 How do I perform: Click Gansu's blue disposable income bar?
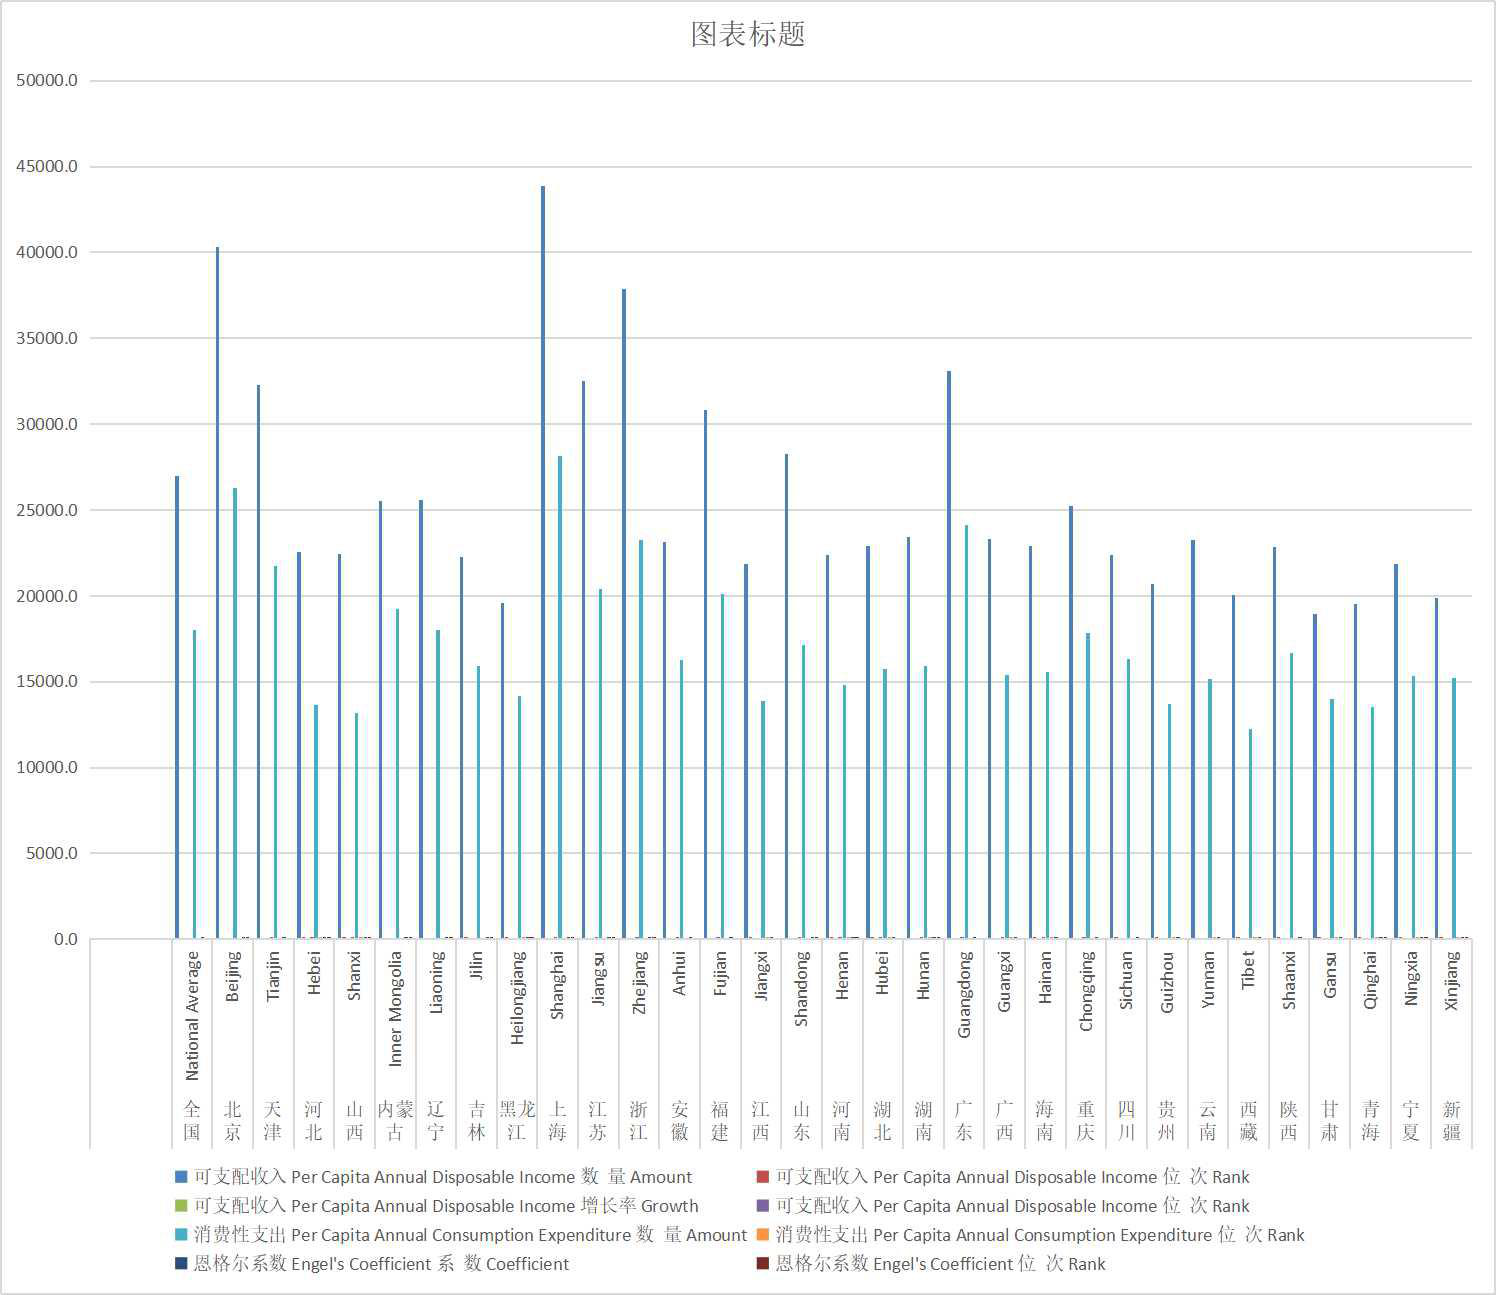(1315, 776)
